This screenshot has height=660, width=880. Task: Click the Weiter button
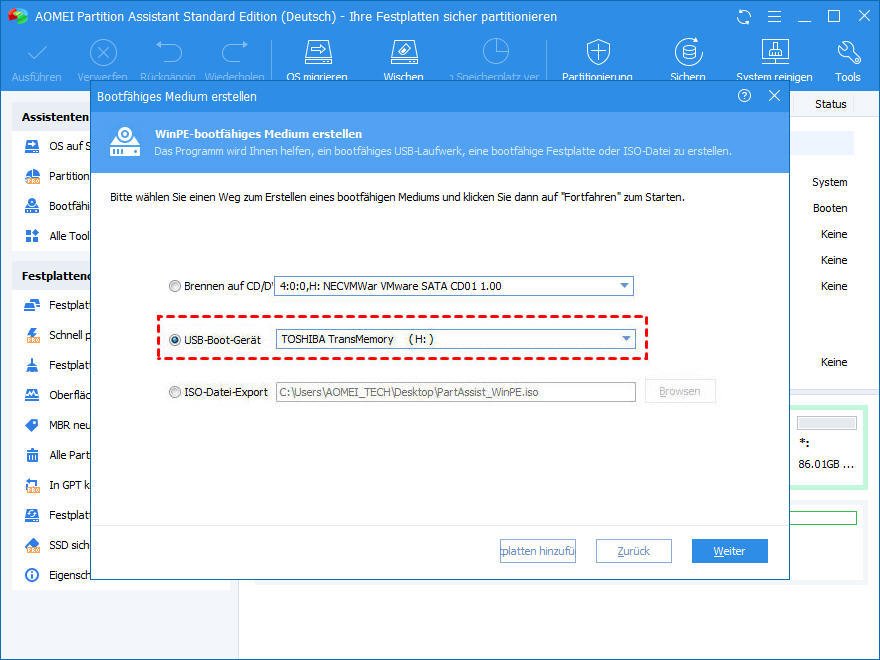pos(730,551)
